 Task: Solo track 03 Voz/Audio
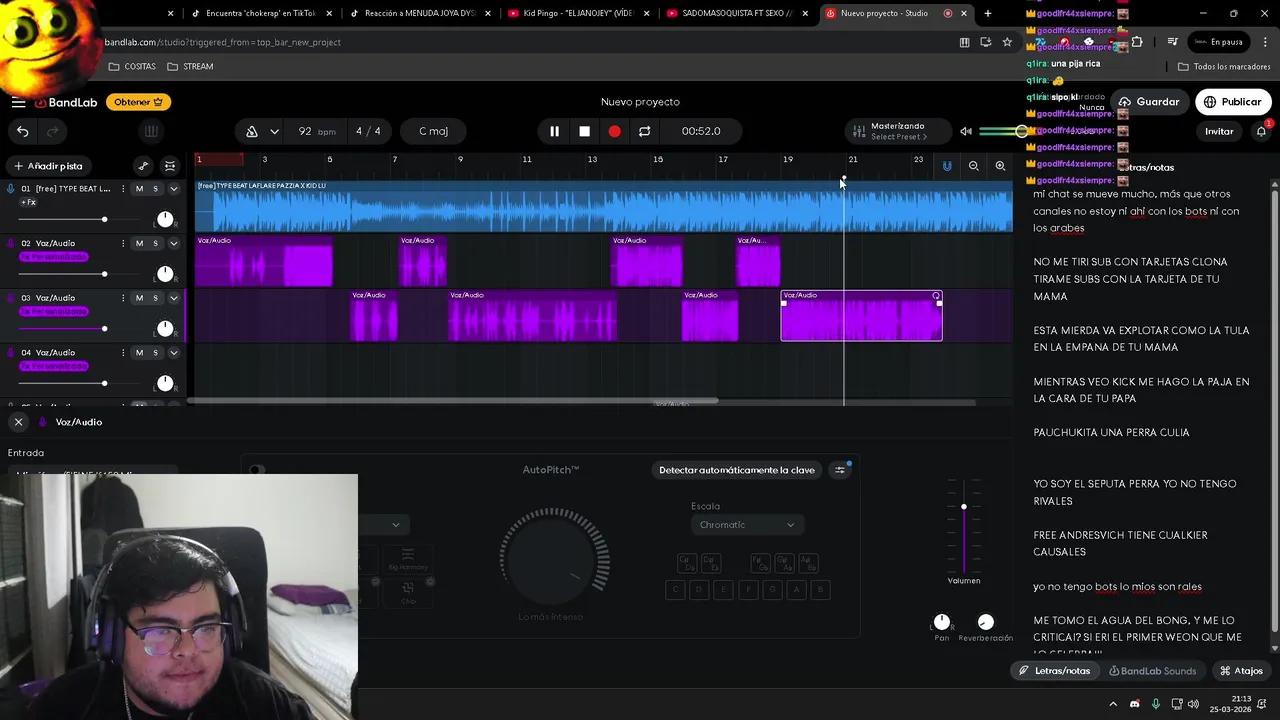[x=155, y=298]
